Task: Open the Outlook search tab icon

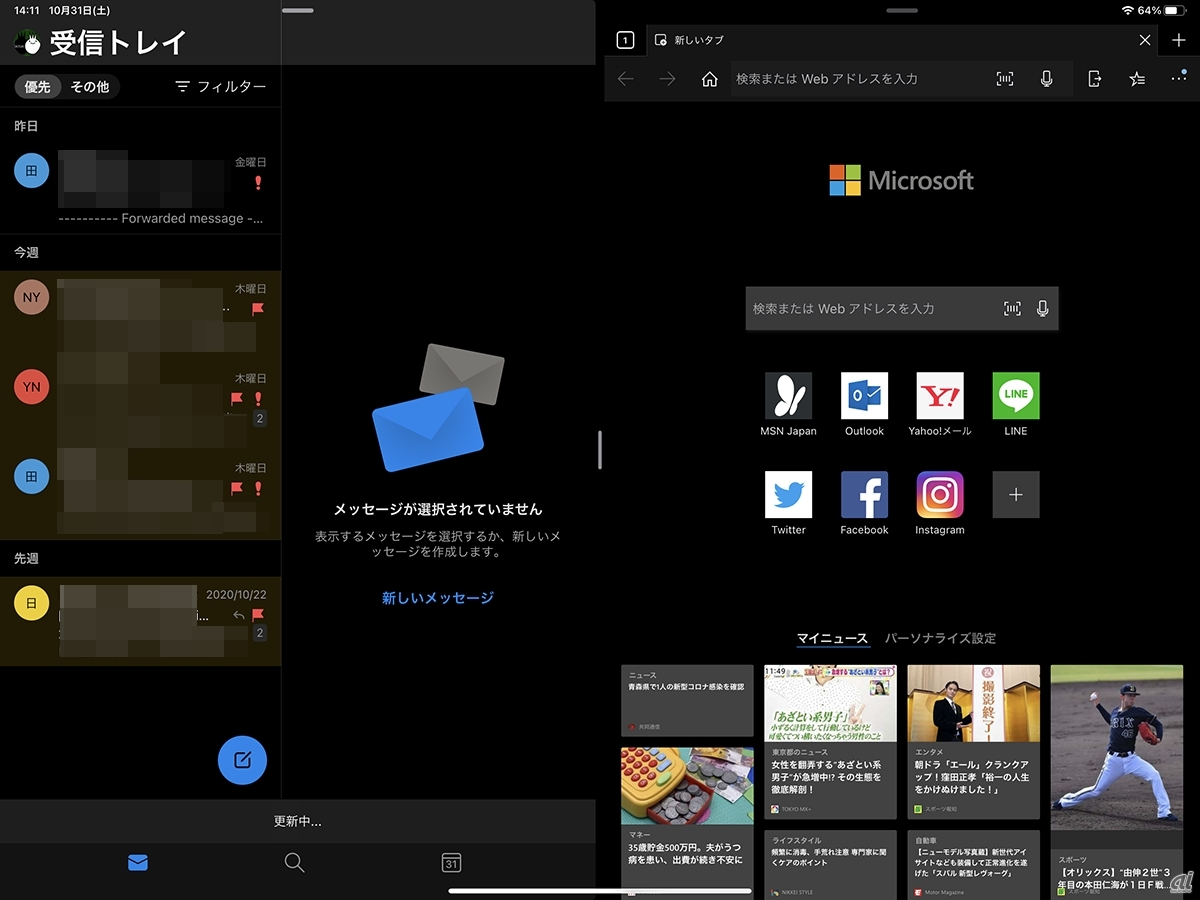Action: coord(294,863)
